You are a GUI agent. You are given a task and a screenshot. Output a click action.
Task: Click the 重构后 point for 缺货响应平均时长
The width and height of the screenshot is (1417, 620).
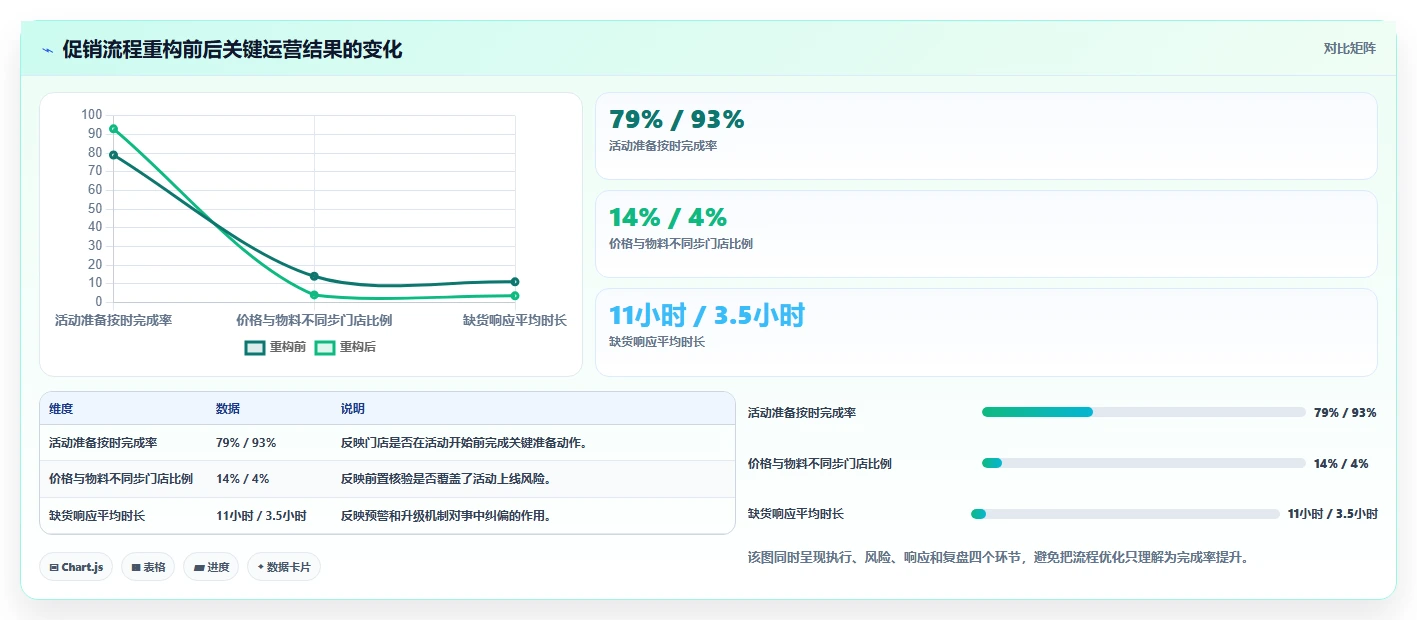(x=515, y=296)
